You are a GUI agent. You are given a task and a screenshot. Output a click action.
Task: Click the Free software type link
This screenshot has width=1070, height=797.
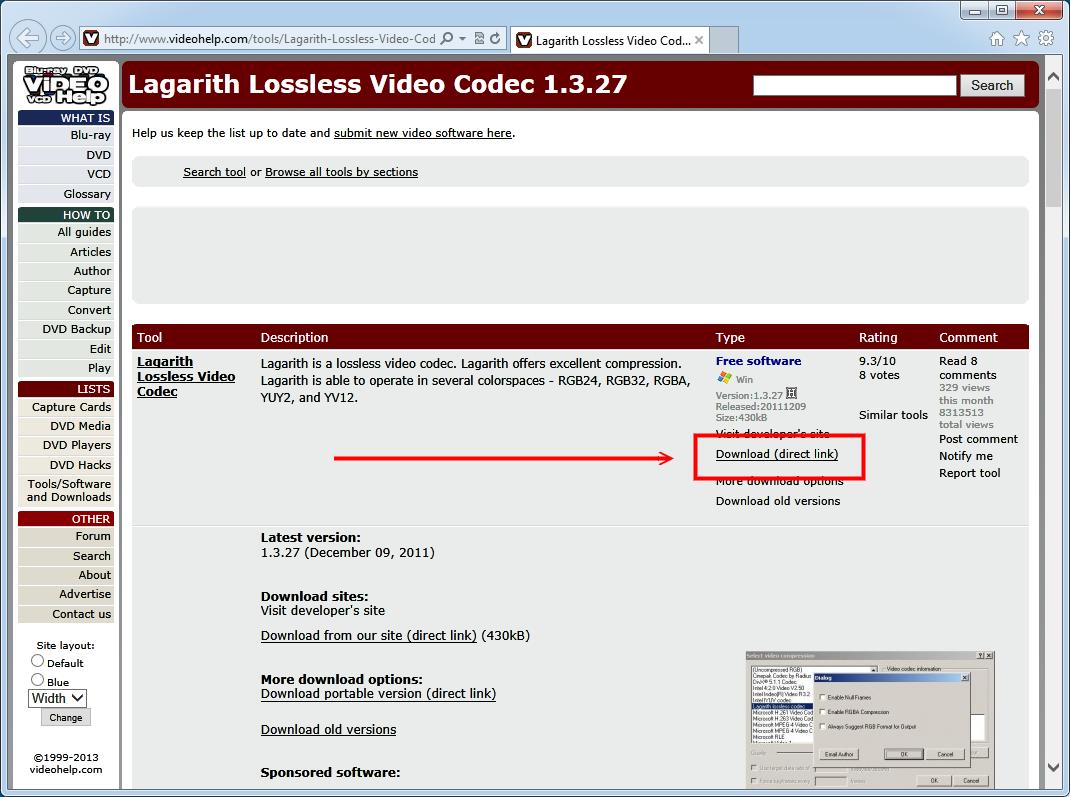[x=758, y=361]
